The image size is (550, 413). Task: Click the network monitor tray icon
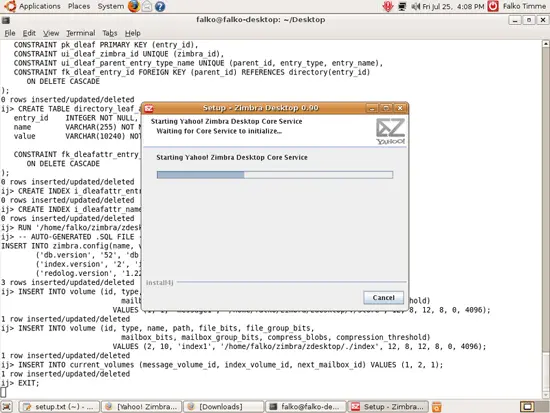tap(402, 6)
